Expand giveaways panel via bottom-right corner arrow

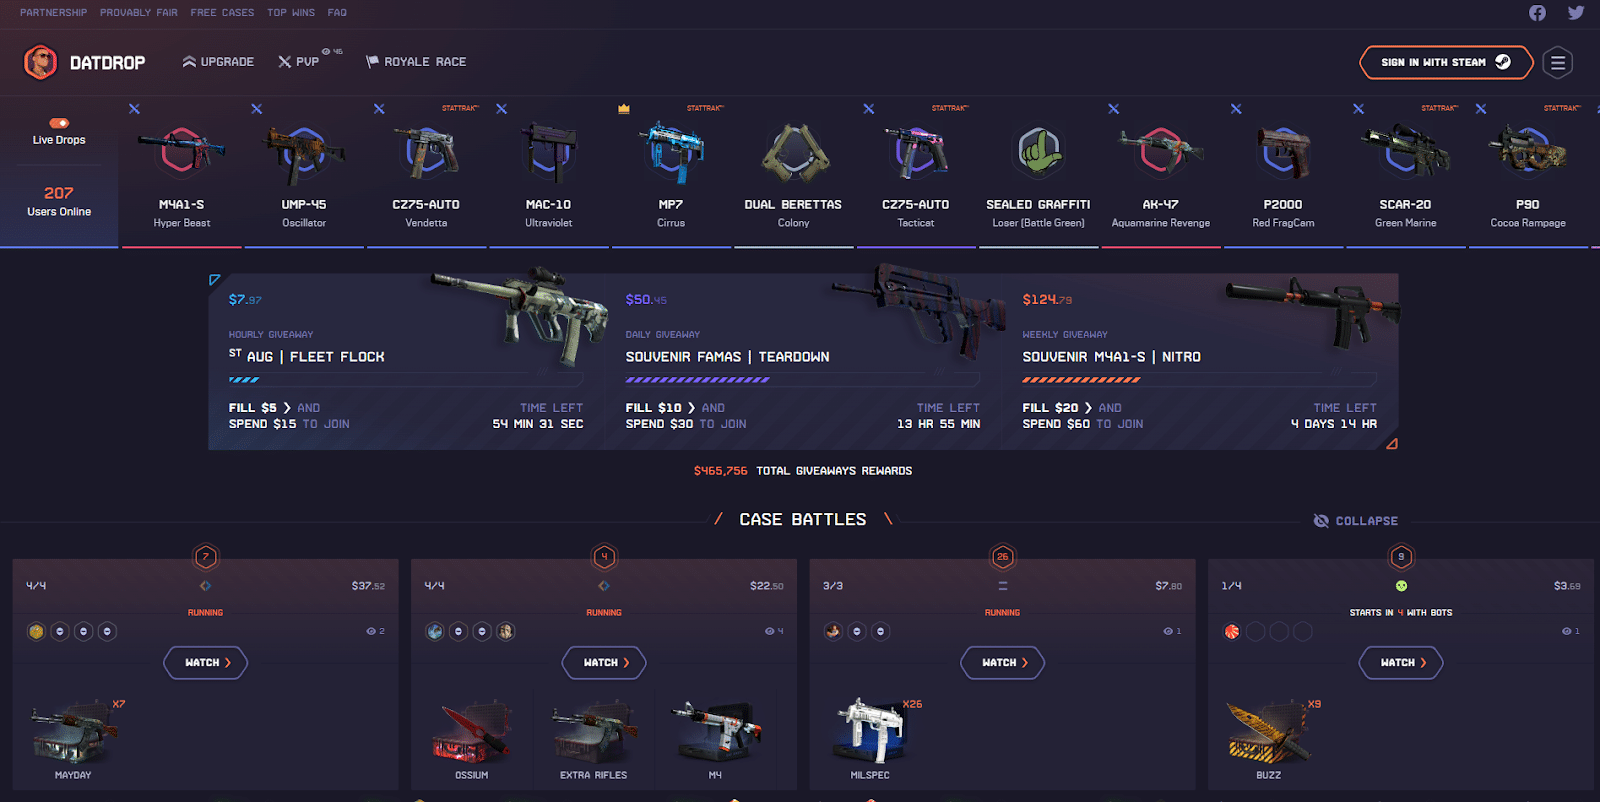(x=1391, y=443)
